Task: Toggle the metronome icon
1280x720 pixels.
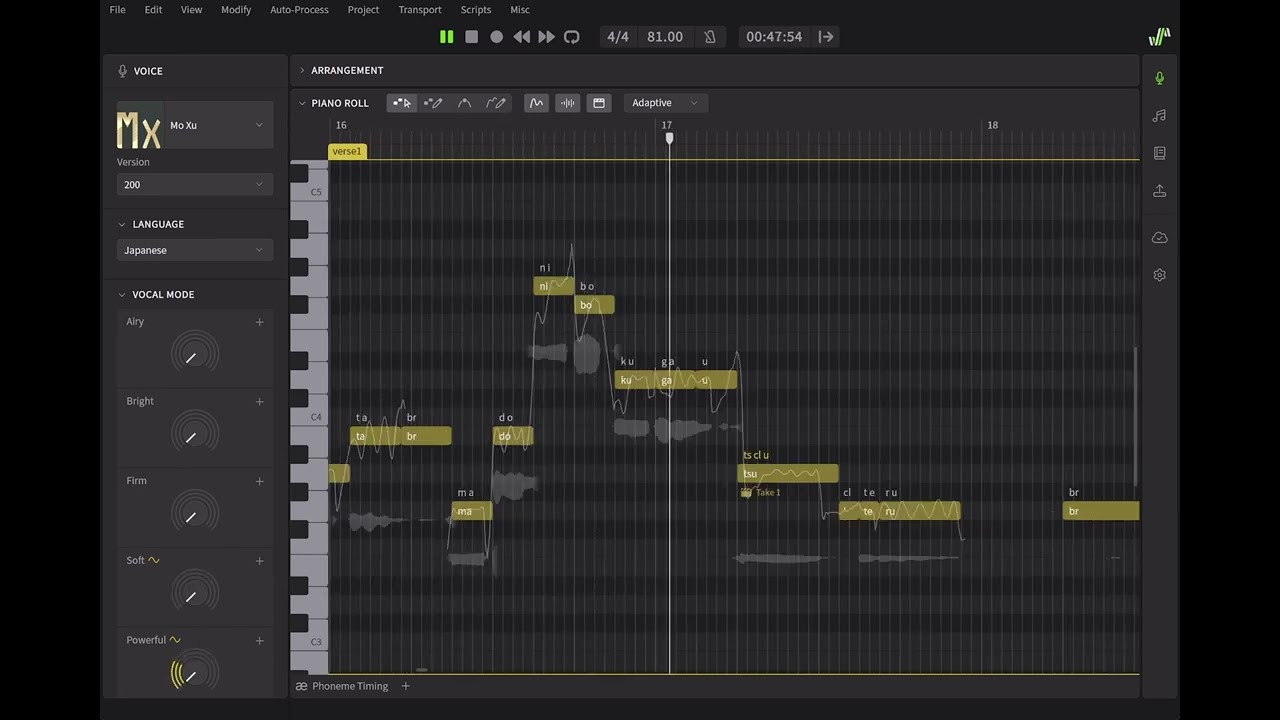Action: tap(710, 37)
